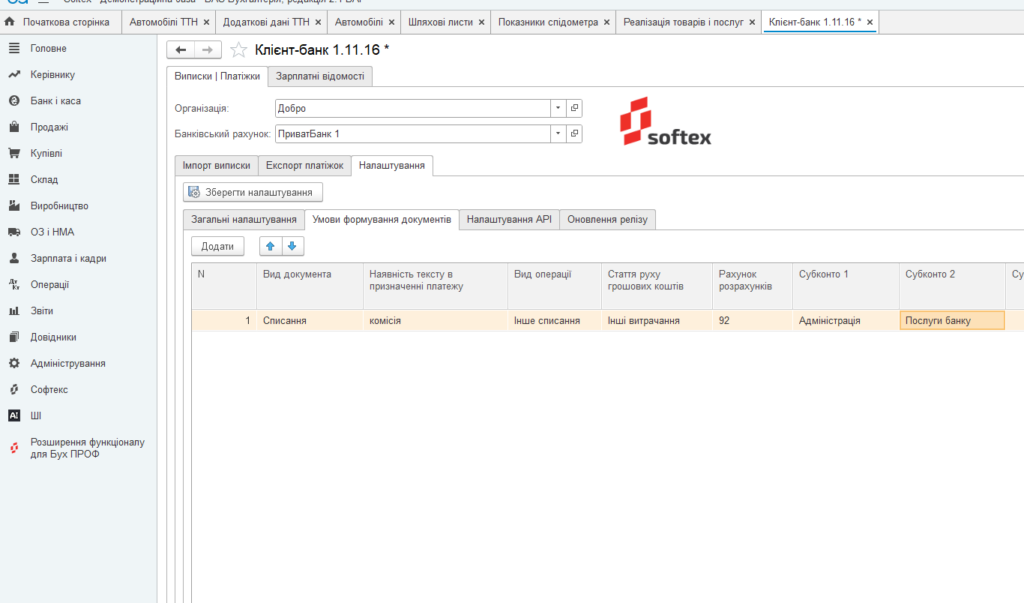Viewport: 1024px width, 603px height.
Task: Open Банк і каса sidebar section
Action: pyautogui.click(x=56, y=101)
